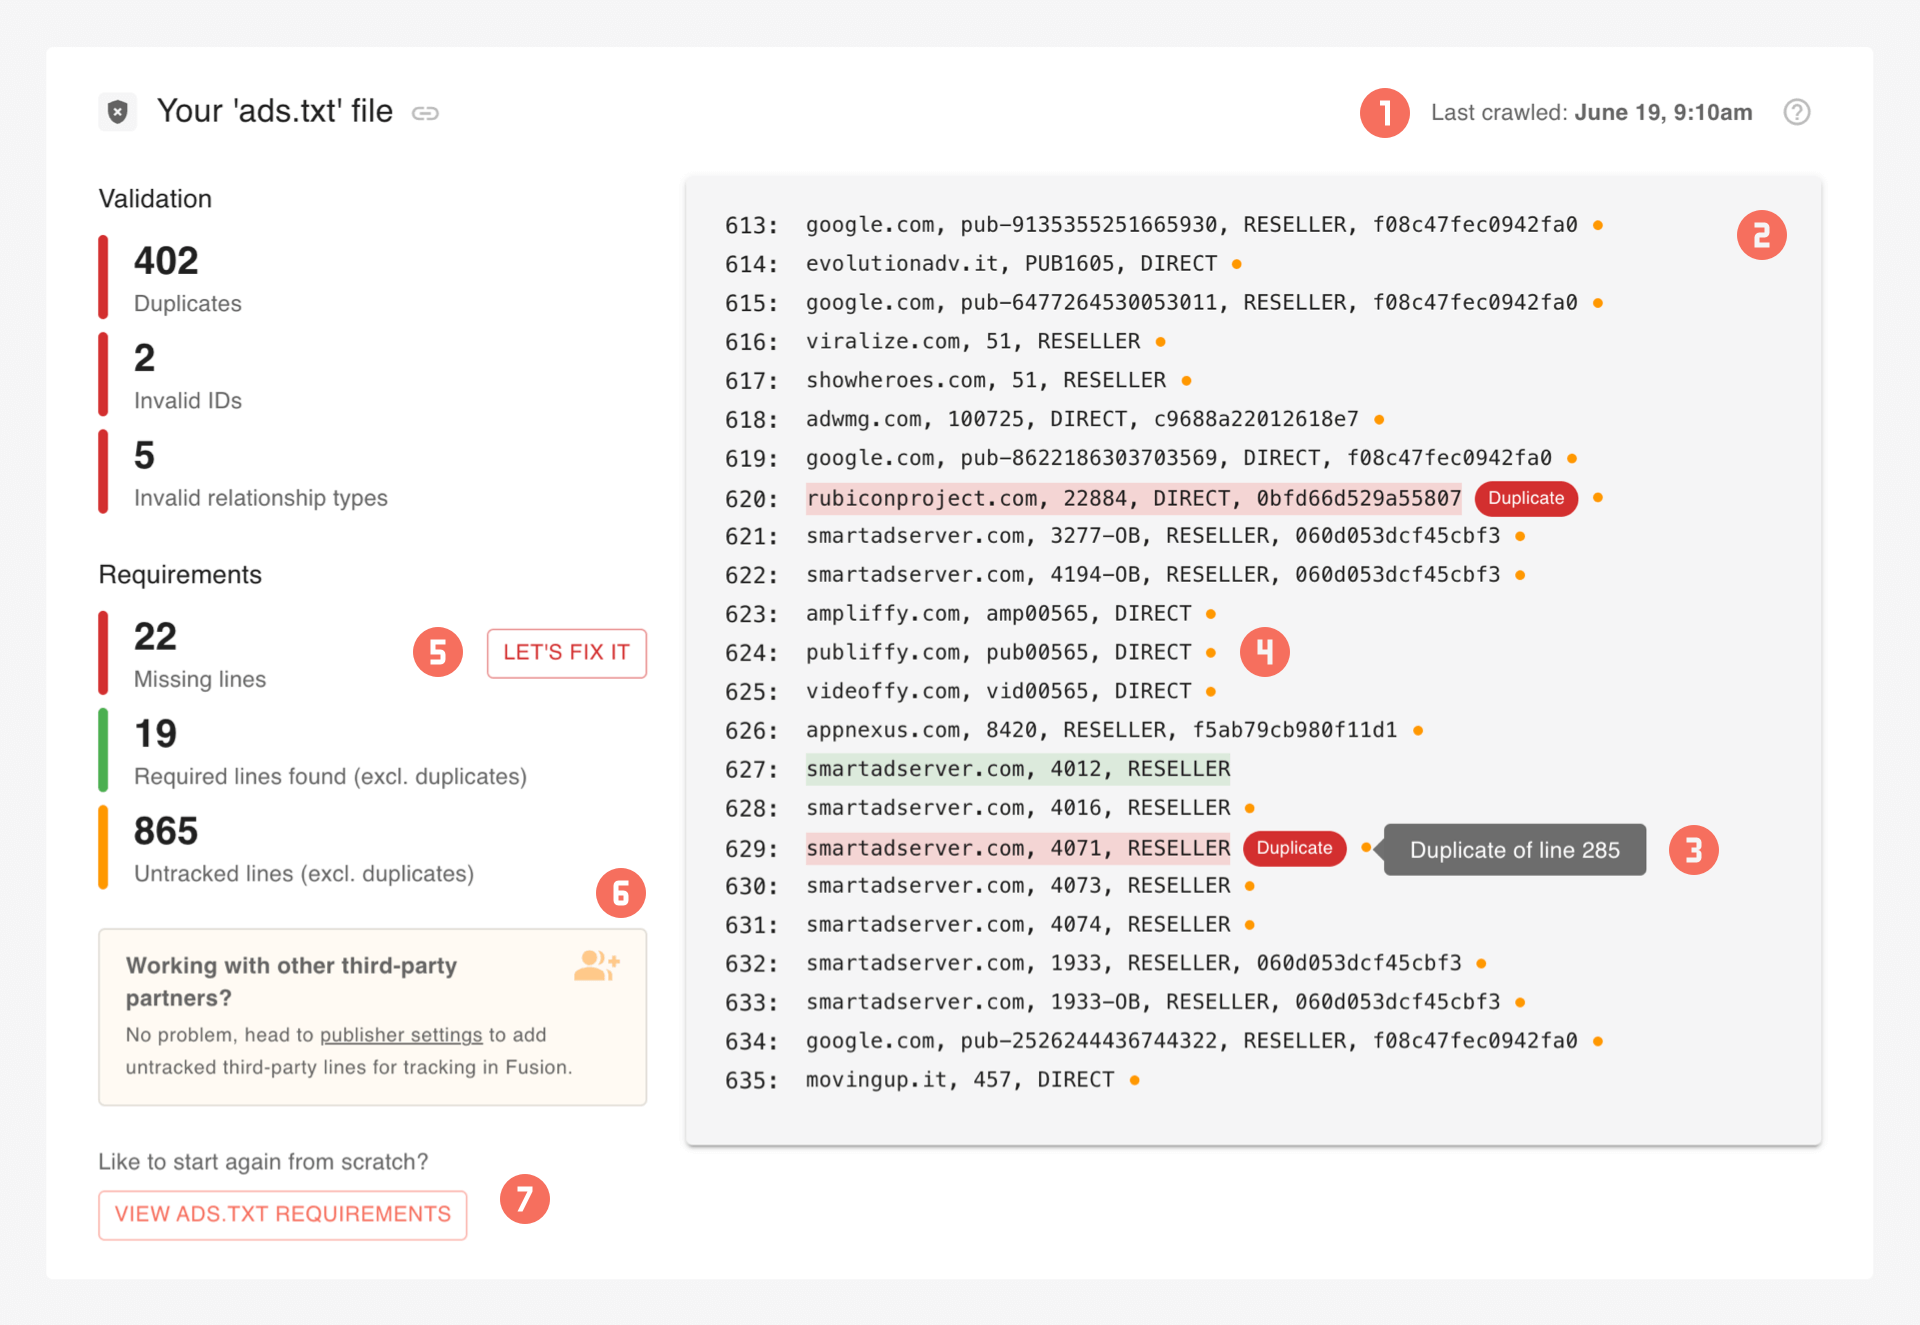Click the orange dot after line 620 Duplicate badge

pyautogui.click(x=1598, y=498)
